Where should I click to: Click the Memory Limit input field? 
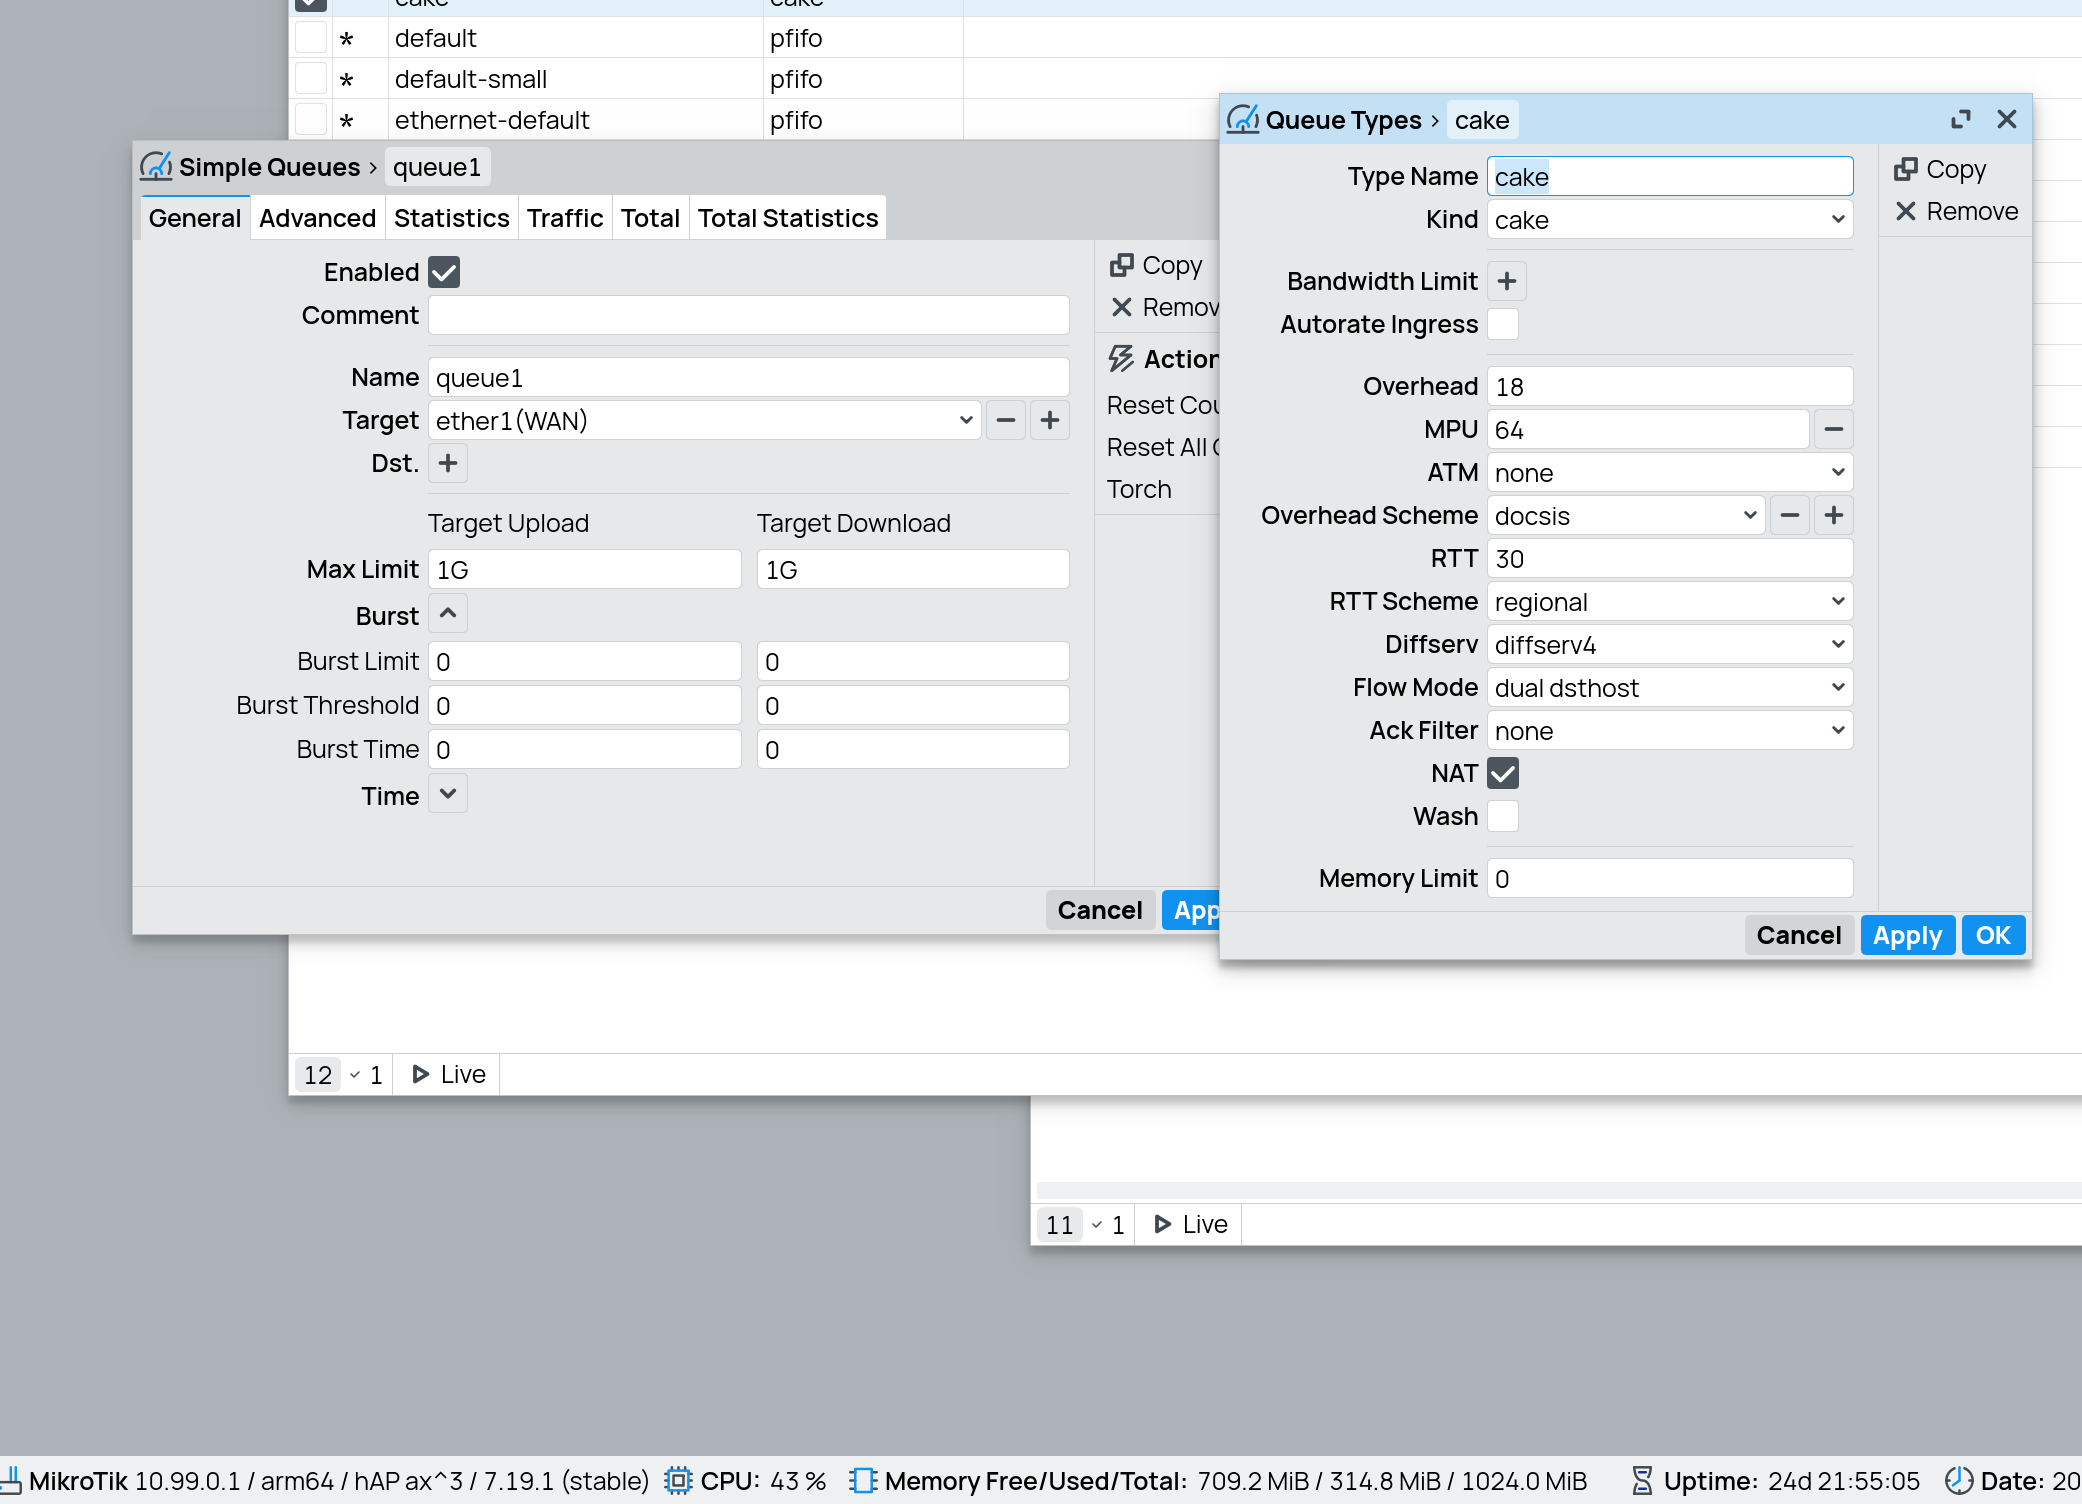tap(1670, 878)
